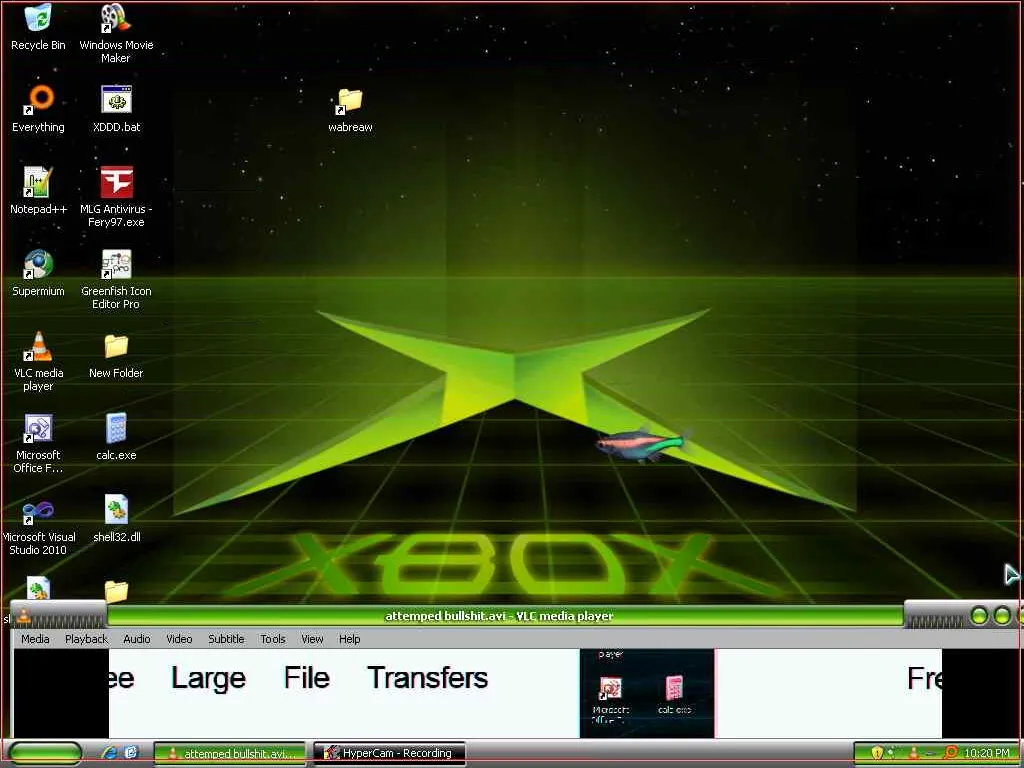Click the green Start button
Screen dimensions: 1024x768
(x=46, y=753)
